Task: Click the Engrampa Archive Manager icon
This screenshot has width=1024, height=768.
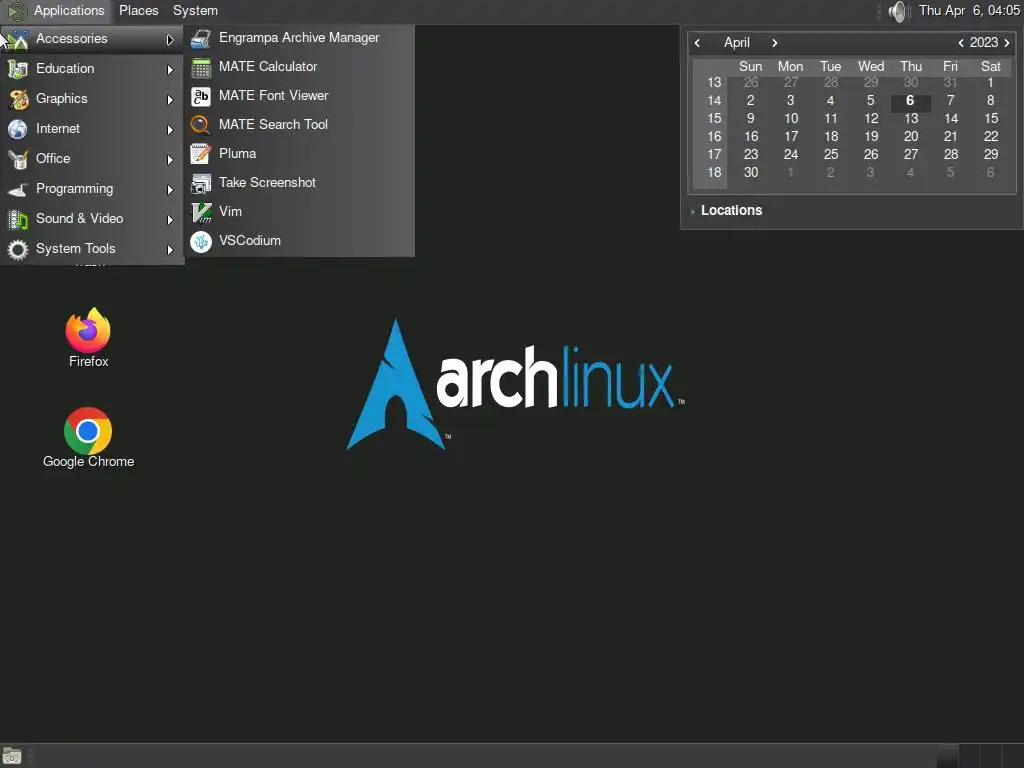Action: click(x=200, y=38)
